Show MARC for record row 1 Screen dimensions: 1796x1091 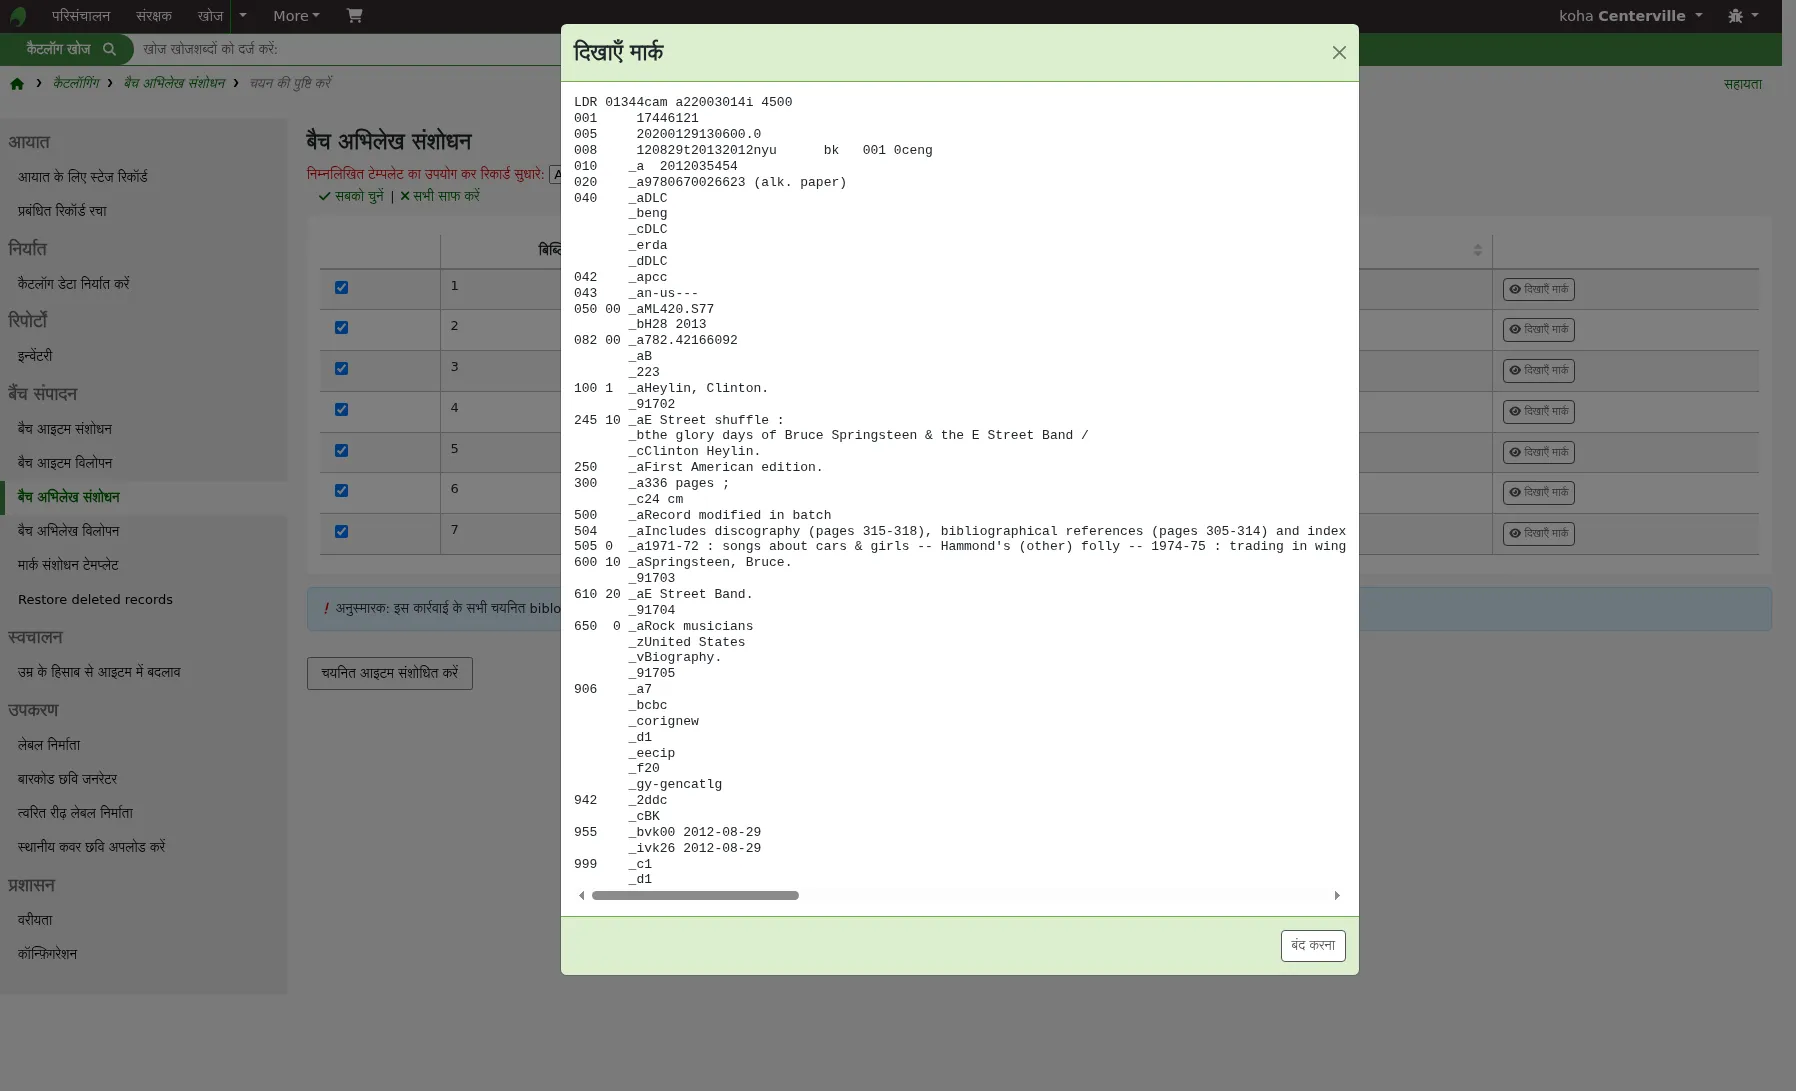(1538, 290)
